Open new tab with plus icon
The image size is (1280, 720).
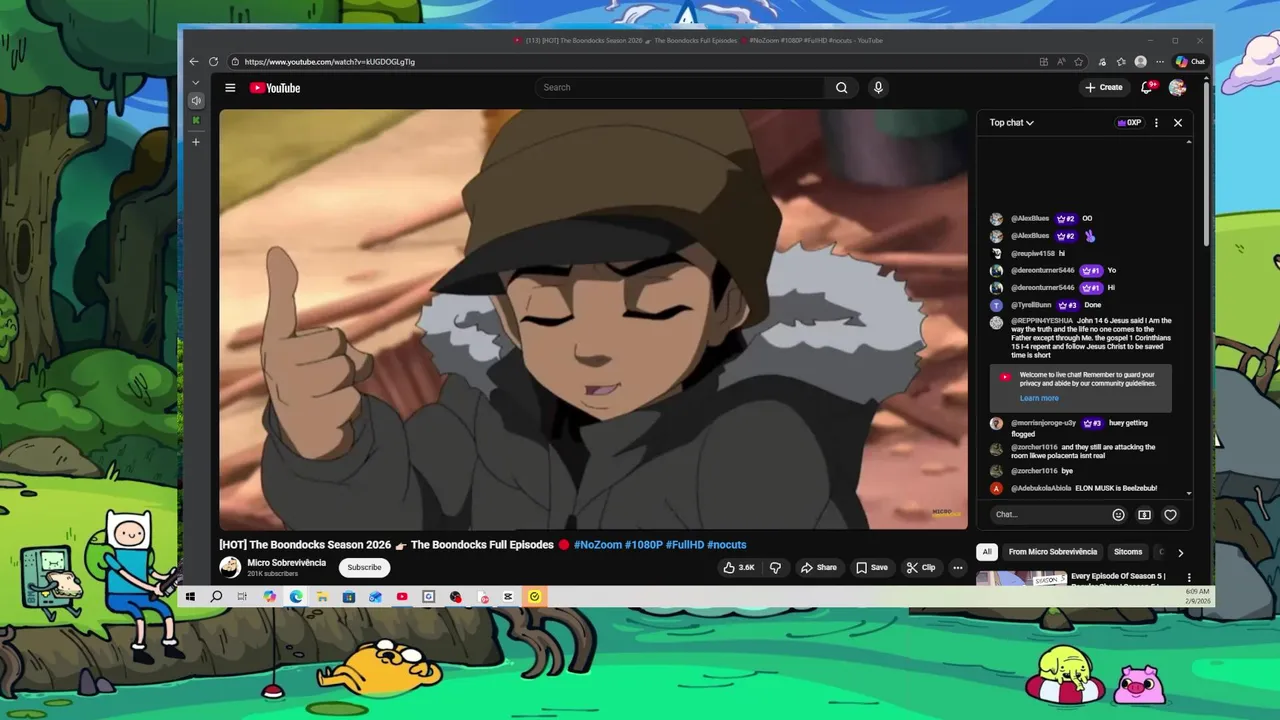point(196,142)
